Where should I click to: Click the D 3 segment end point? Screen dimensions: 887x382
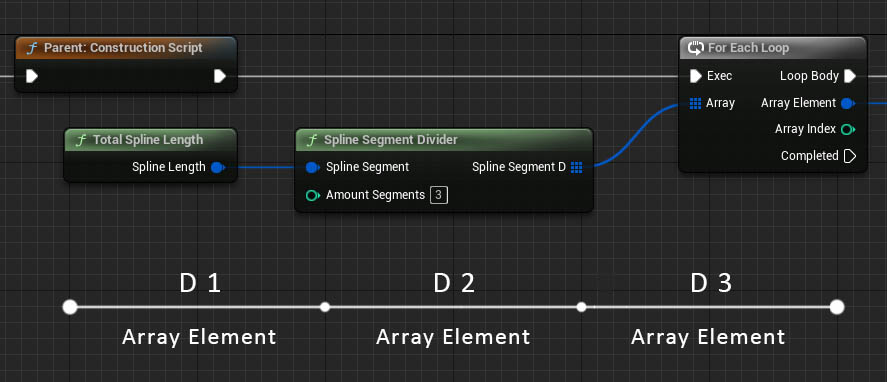coord(837,307)
